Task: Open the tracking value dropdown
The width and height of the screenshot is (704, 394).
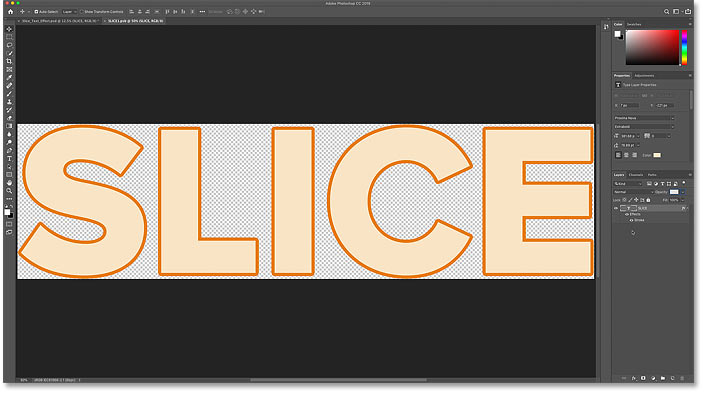Action: pyautogui.click(x=669, y=136)
